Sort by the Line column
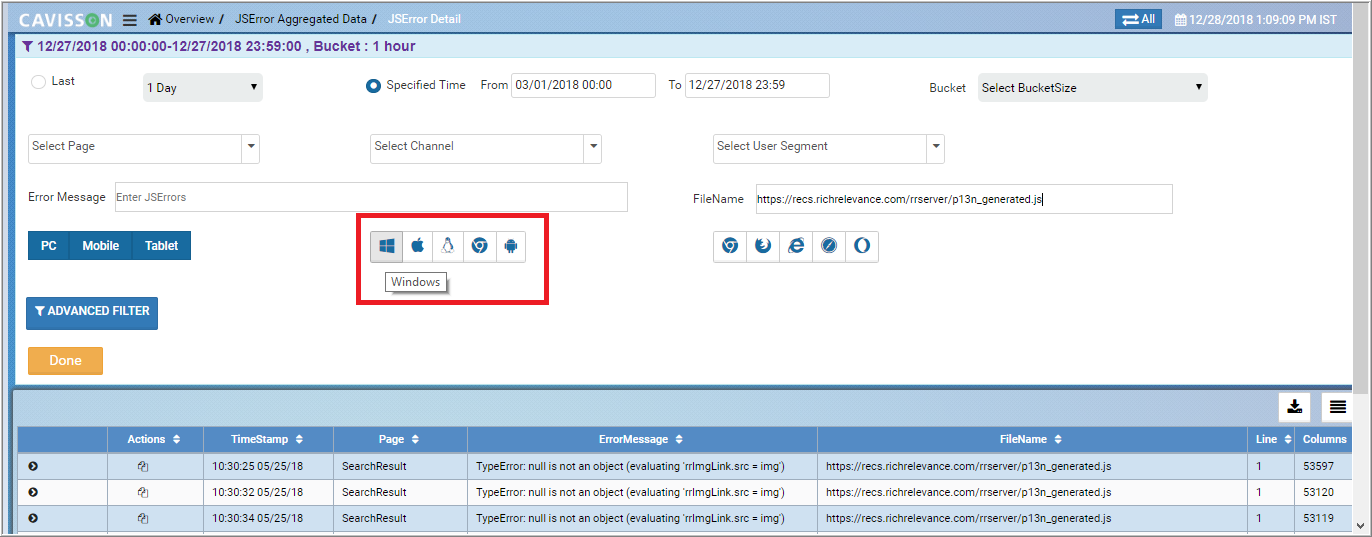Viewport: 1372px width, 537px height. [x=1272, y=440]
